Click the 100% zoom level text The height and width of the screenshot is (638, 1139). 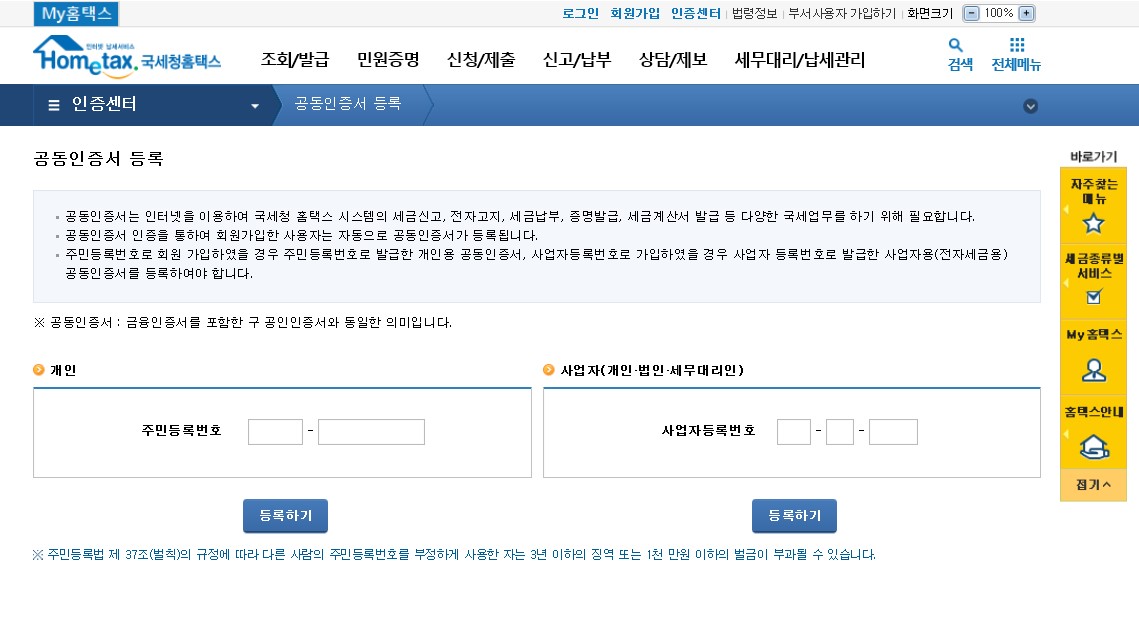pyautogui.click(x=999, y=13)
